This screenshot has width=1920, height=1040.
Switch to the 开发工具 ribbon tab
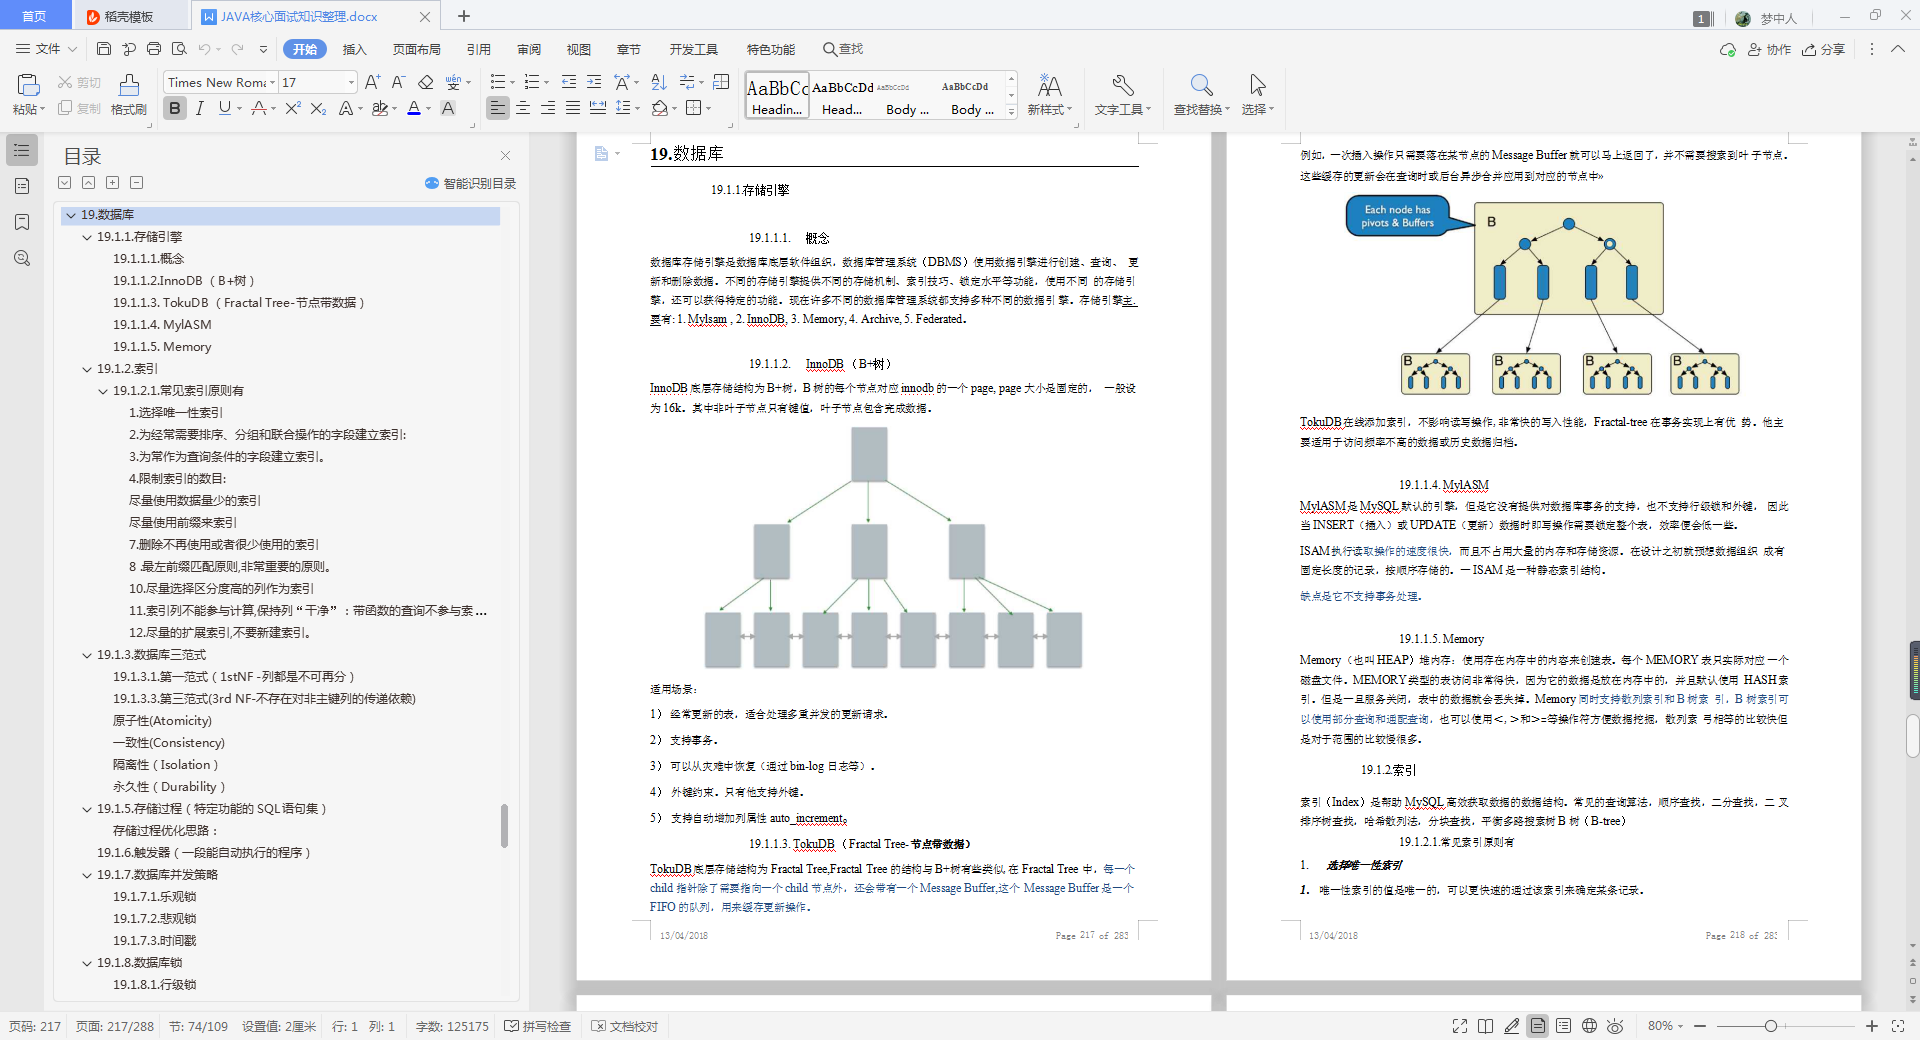(694, 49)
